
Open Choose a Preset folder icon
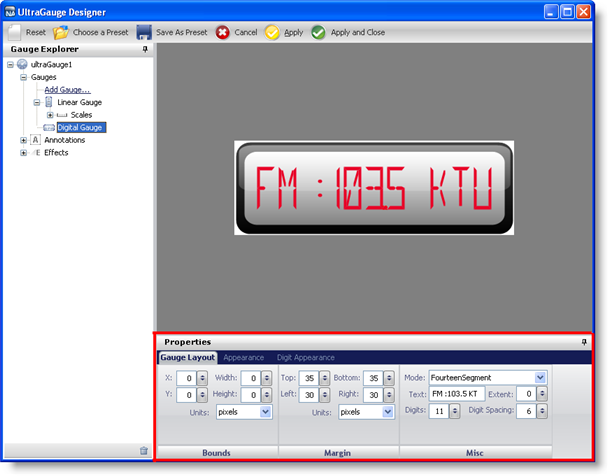[61, 32]
